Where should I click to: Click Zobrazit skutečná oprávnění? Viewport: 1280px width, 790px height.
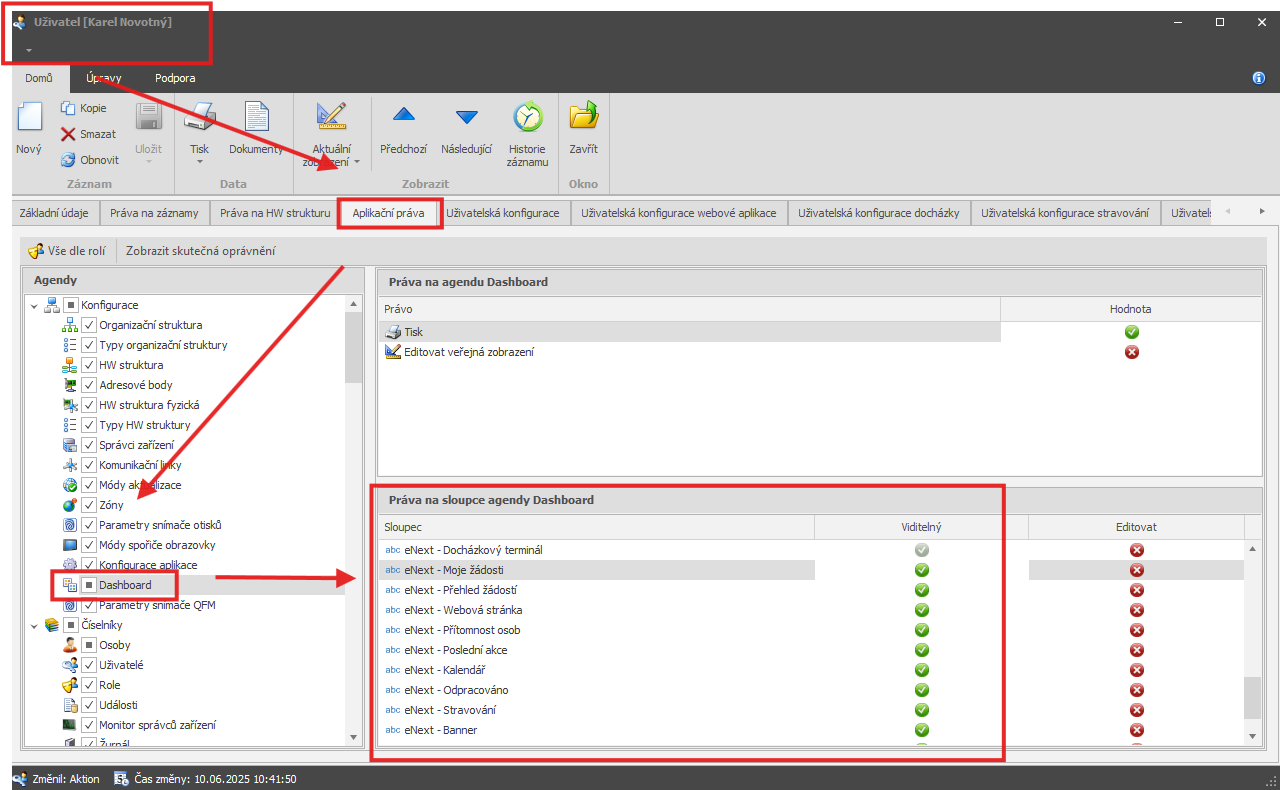(200, 251)
